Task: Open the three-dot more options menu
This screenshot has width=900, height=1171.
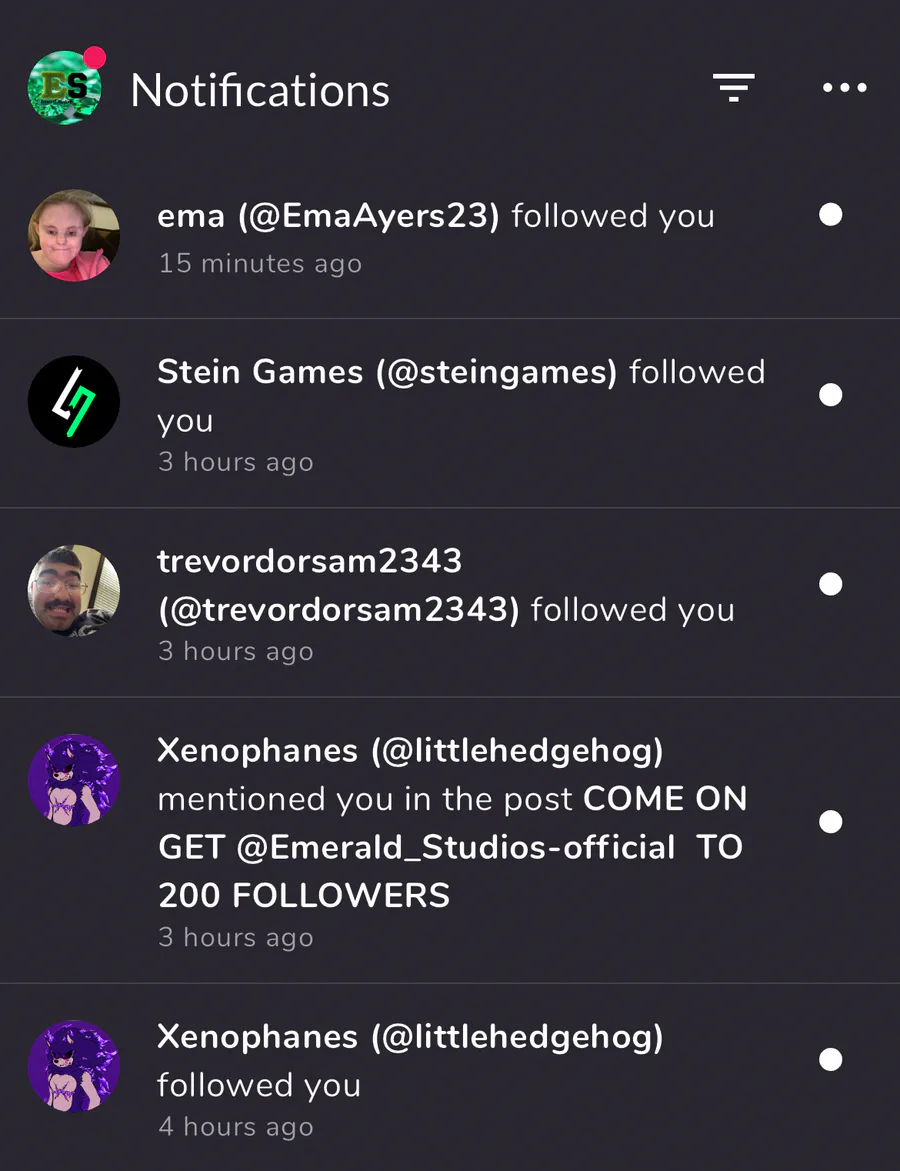Action: [x=844, y=87]
